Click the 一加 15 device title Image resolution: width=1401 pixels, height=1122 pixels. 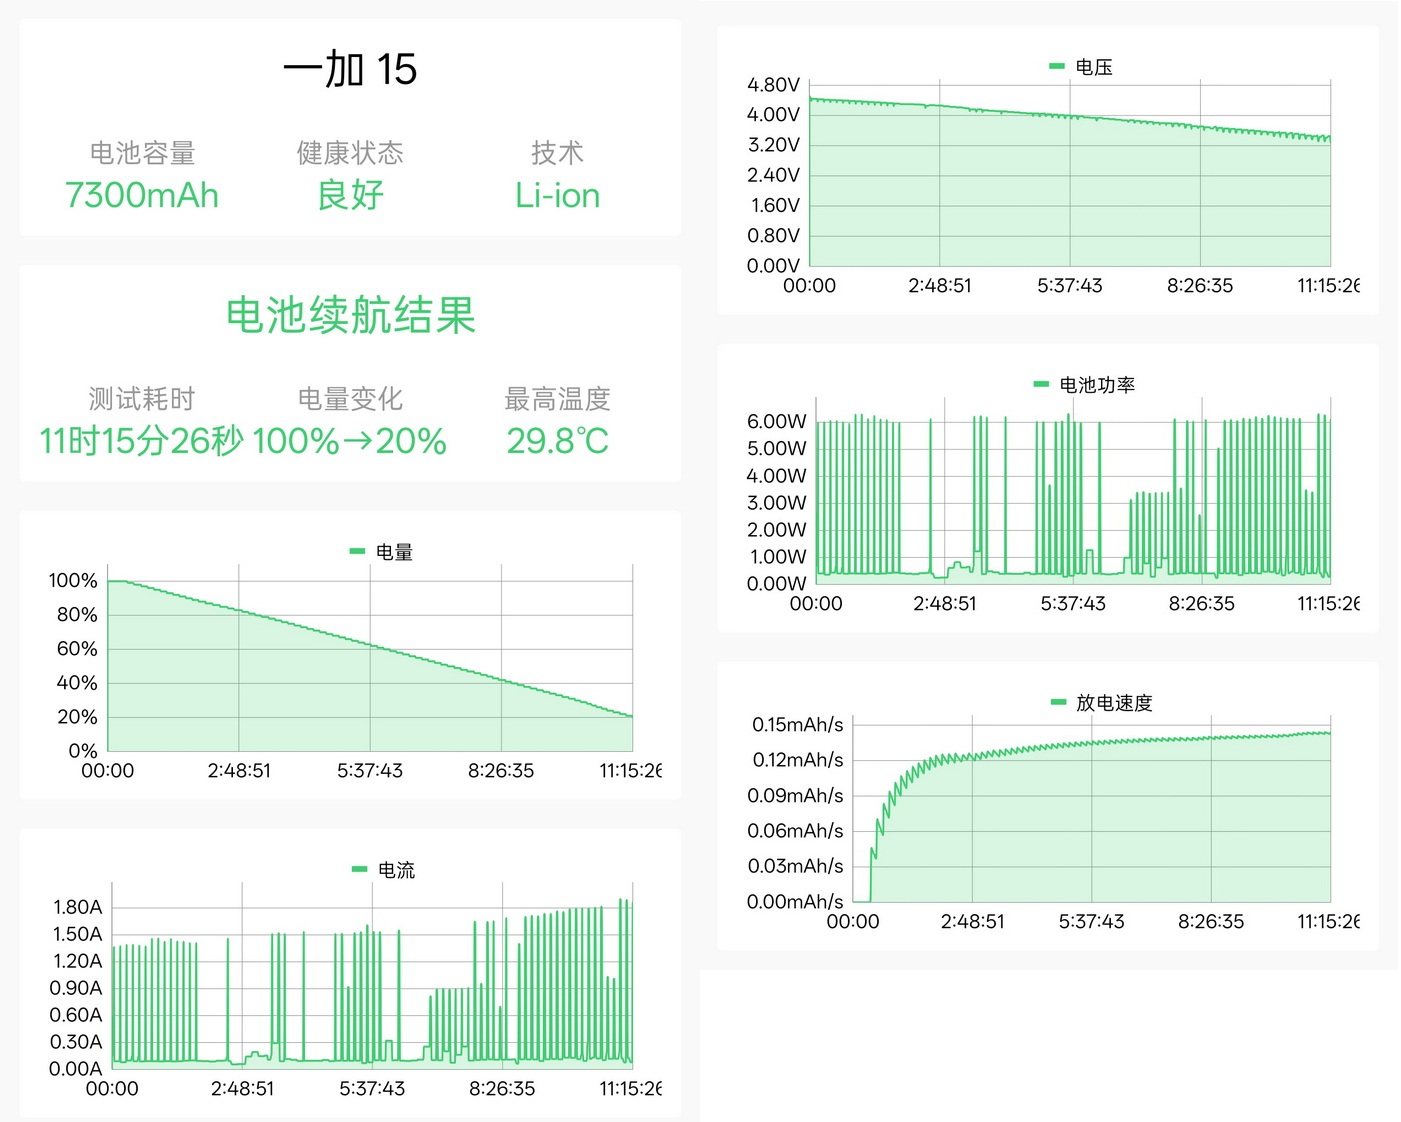pyautogui.click(x=350, y=69)
